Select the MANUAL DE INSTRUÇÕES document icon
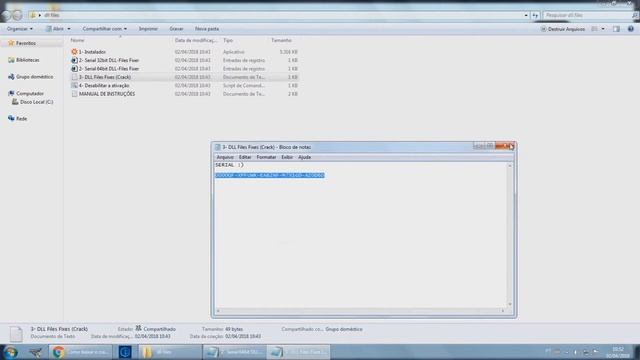The width and height of the screenshot is (640, 360). (x=74, y=94)
